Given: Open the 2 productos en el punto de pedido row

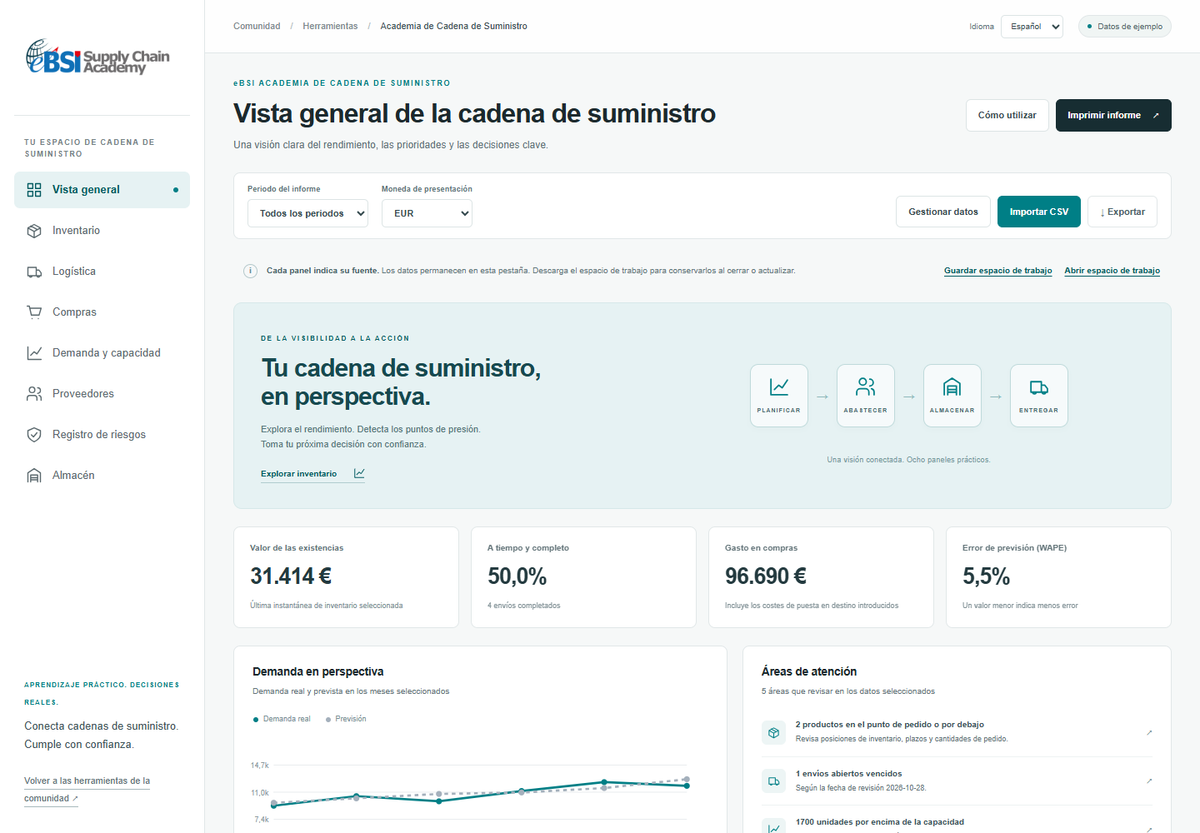Looking at the screenshot, I should pos(958,733).
